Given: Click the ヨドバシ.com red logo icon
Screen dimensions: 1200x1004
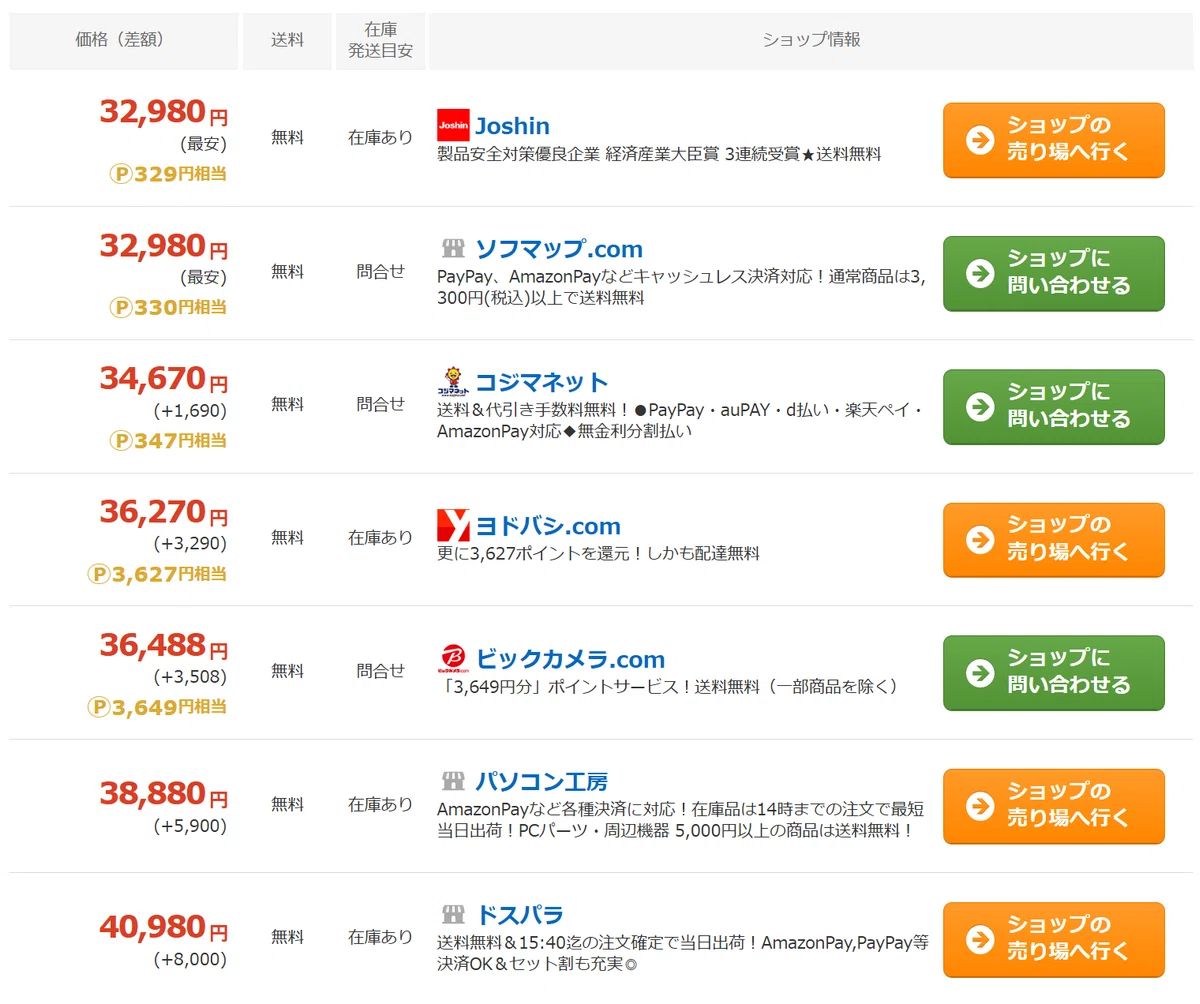Looking at the screenshot, I should 453,525.
